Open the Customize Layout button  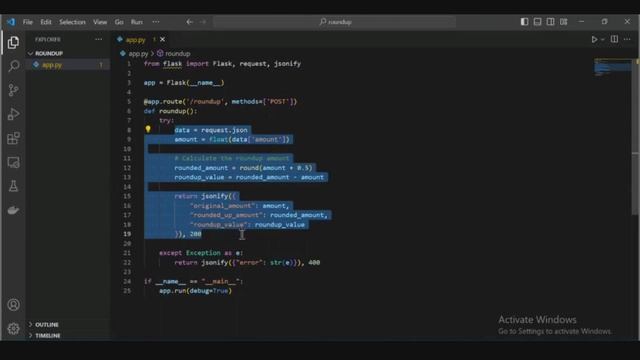click(564, 22)
